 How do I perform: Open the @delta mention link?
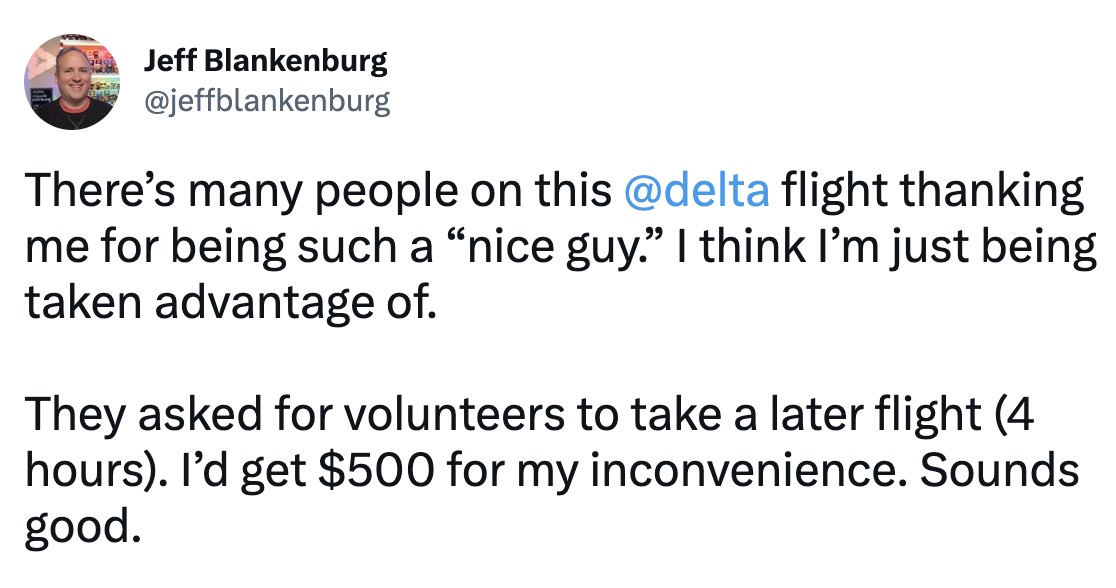tap(696, 191)
